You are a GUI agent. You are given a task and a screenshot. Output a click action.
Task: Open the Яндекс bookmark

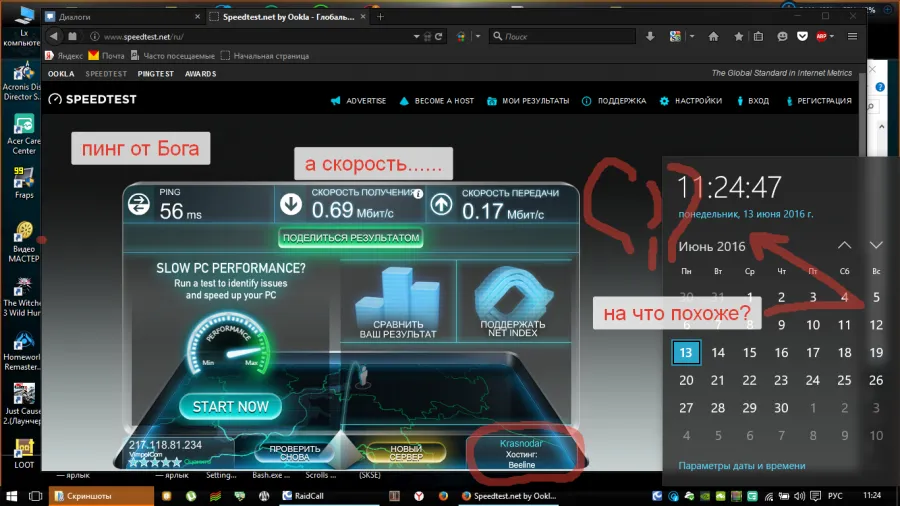tap(64, 56)
